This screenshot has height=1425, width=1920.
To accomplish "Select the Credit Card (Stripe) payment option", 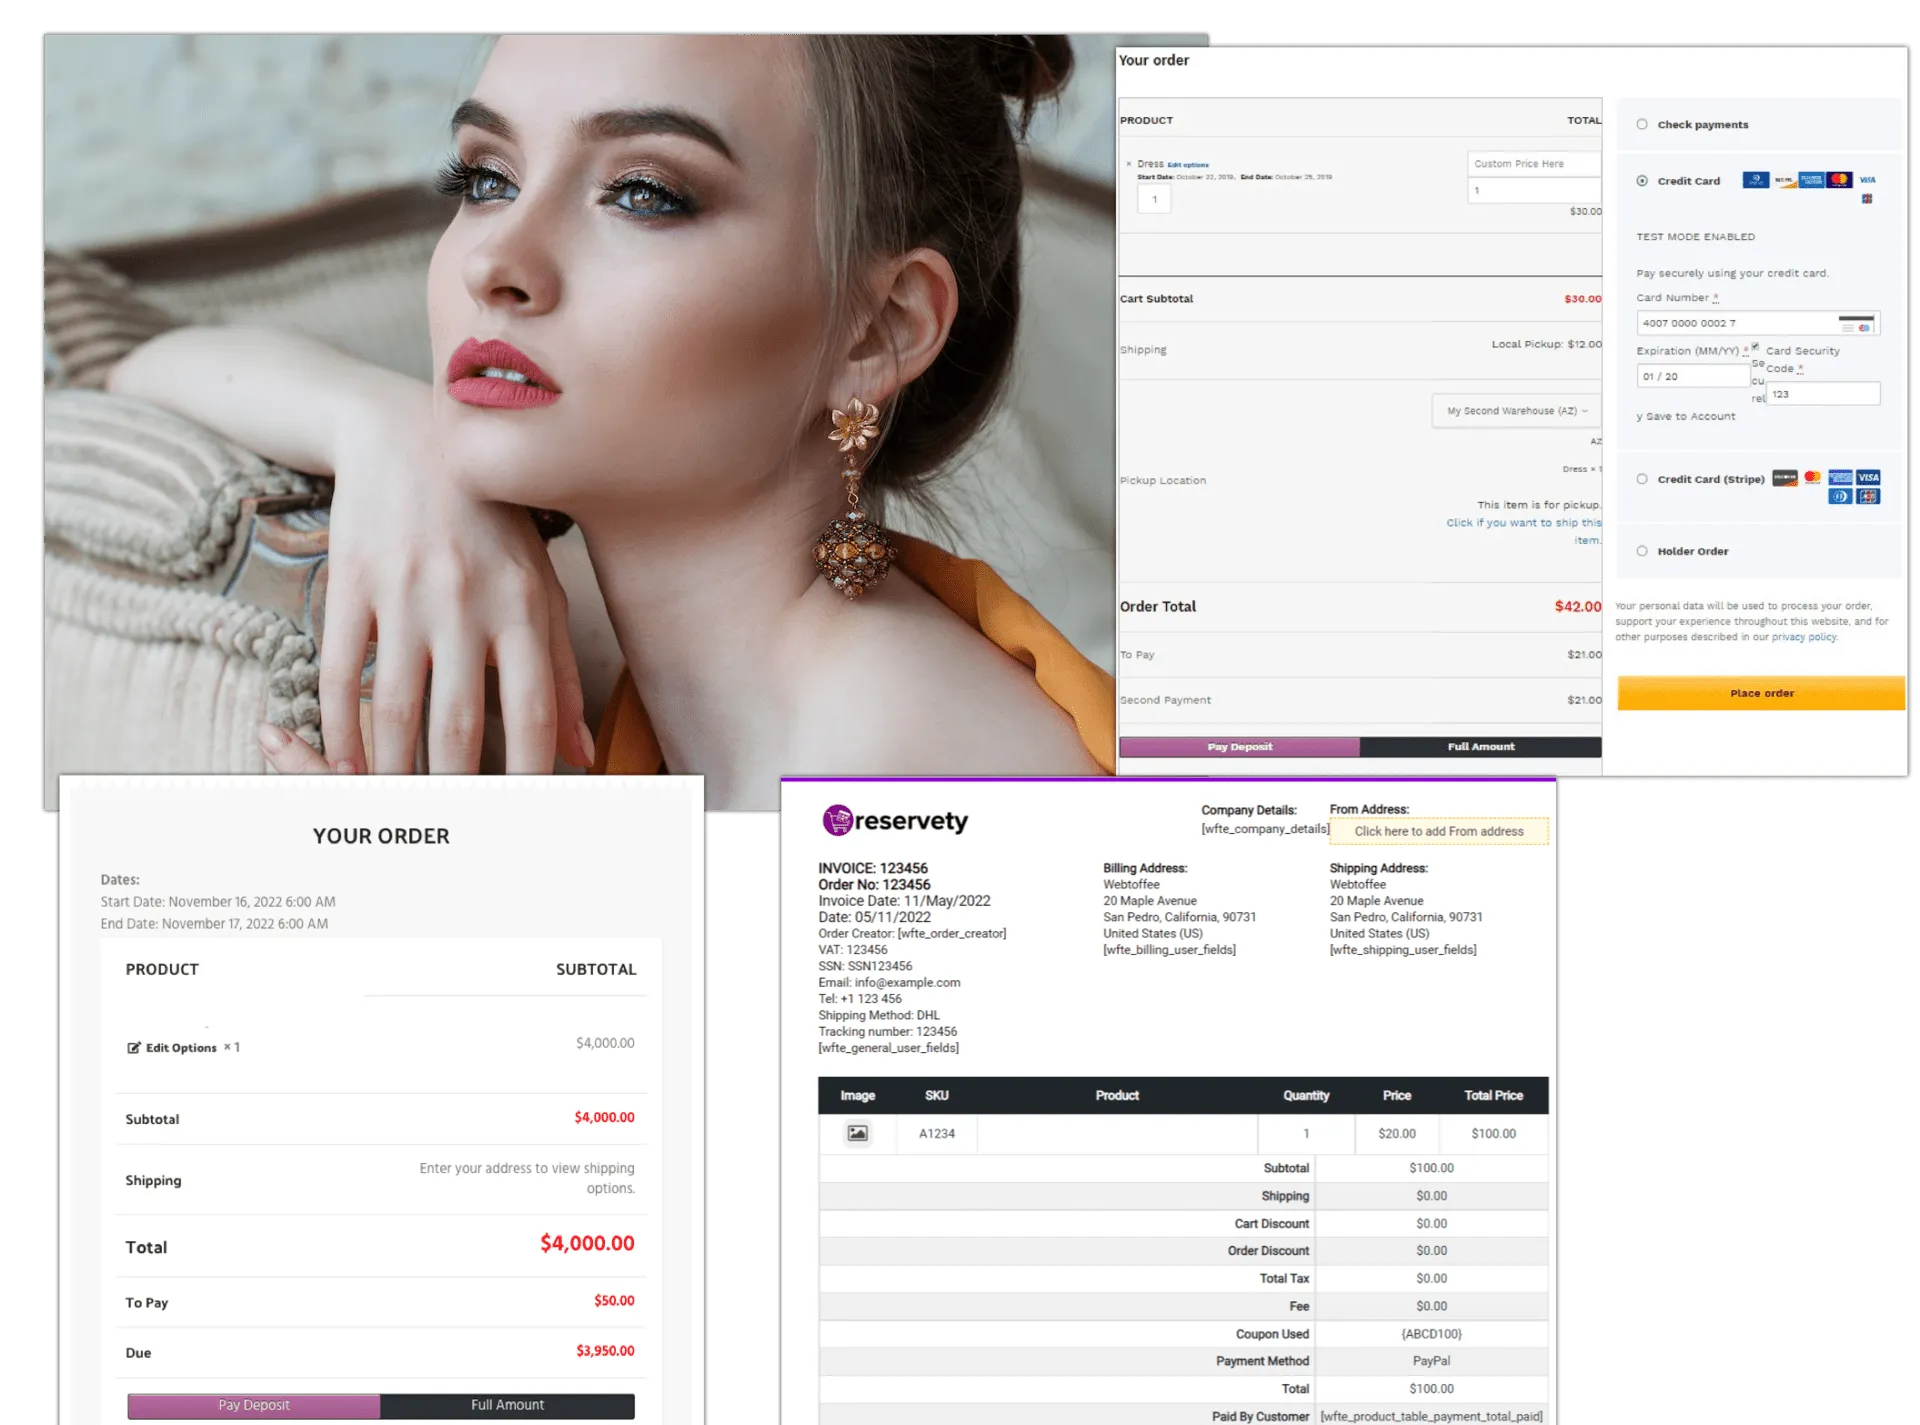I will tap(1641, 479).
